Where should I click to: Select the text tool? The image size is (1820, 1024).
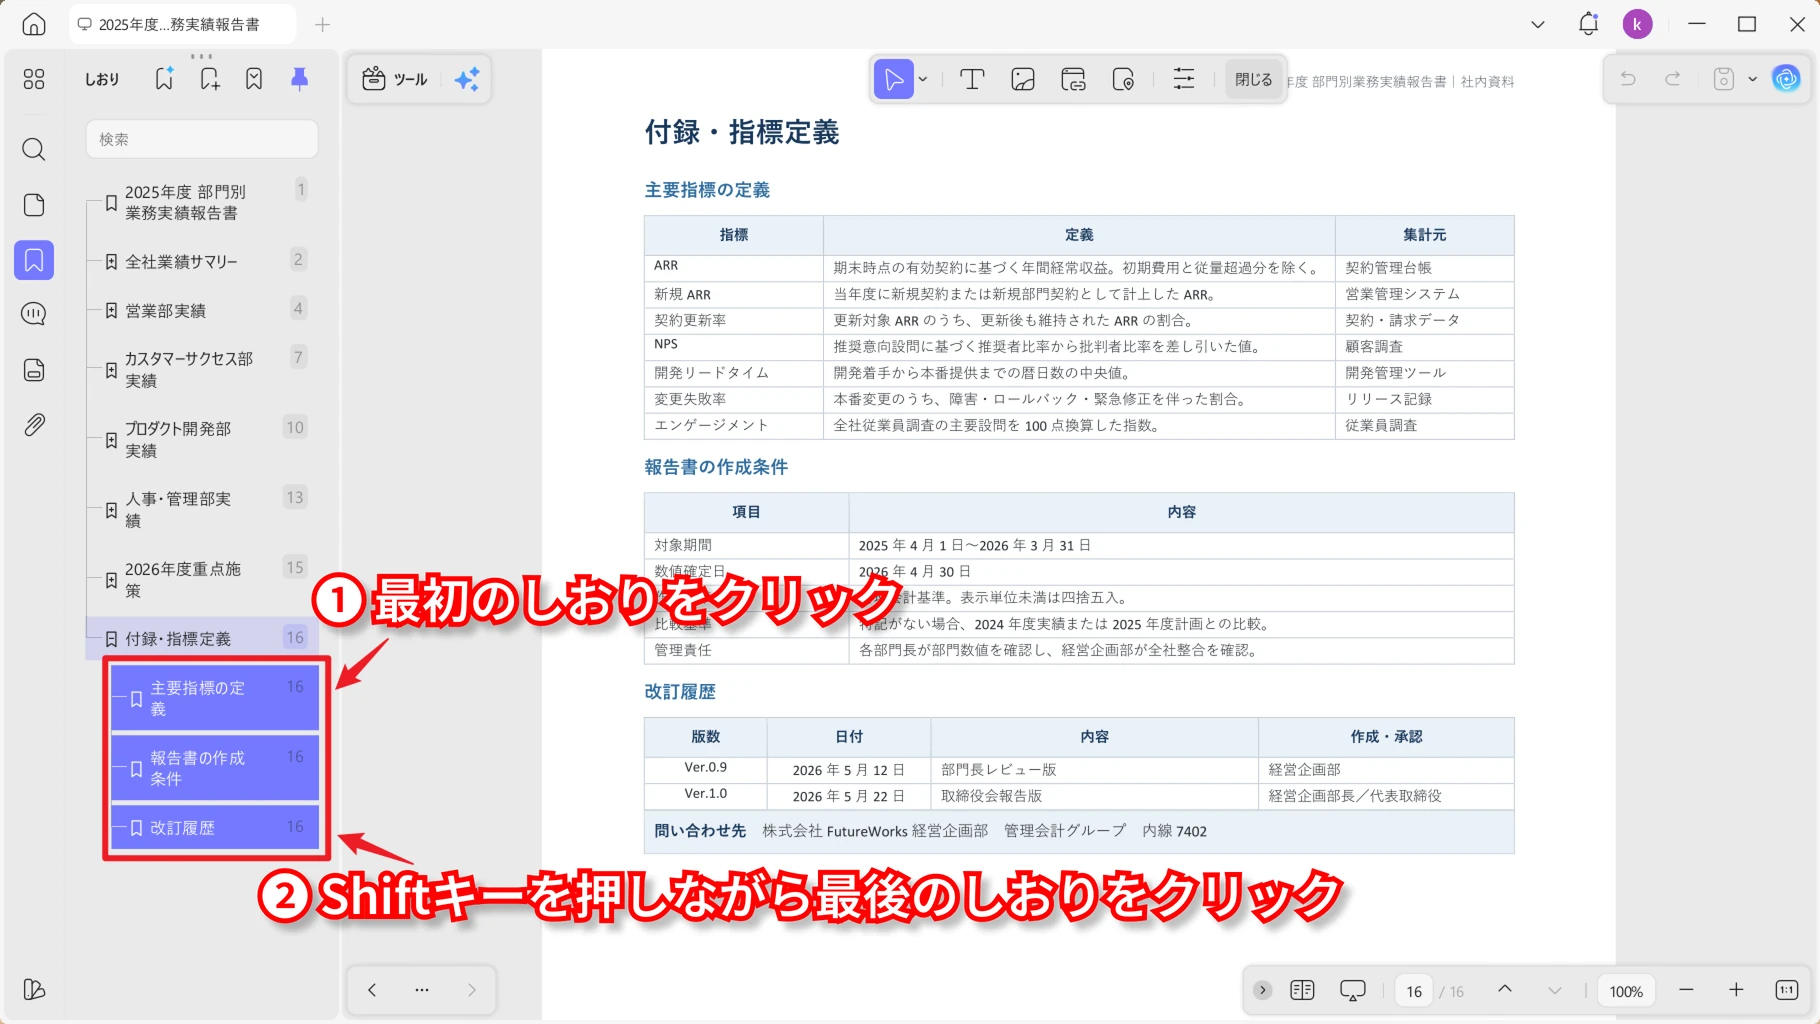(x=972, y=79)
